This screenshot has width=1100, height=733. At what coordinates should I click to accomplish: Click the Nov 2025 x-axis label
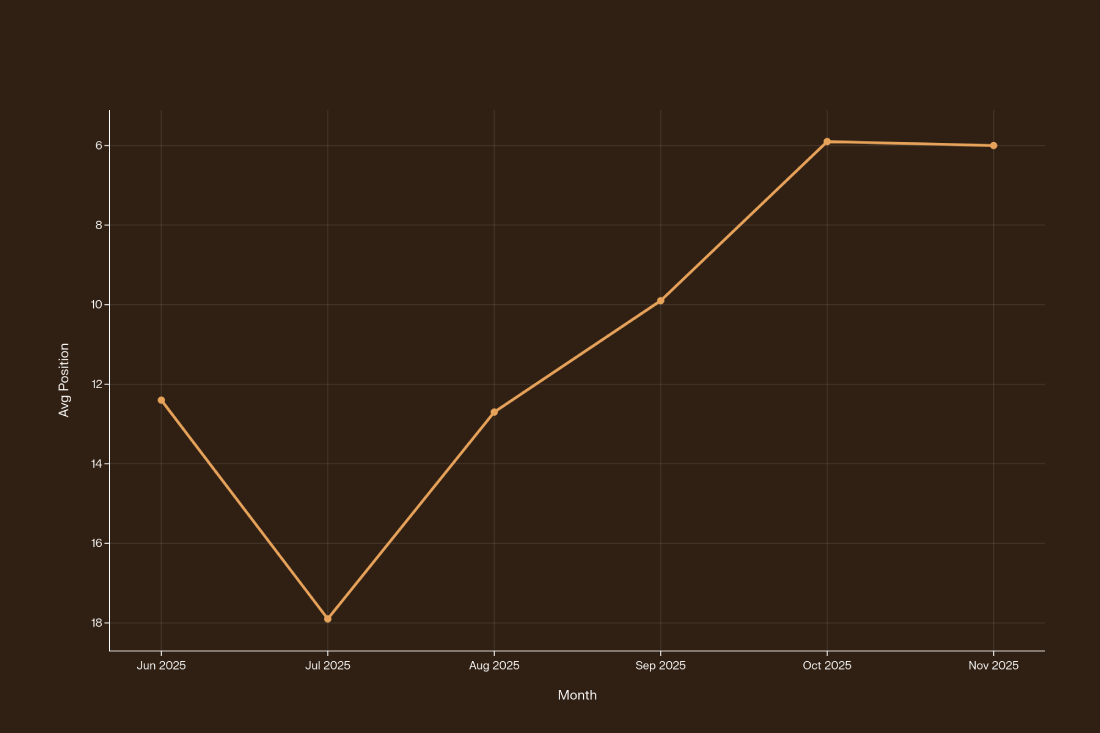click(993, 666)
